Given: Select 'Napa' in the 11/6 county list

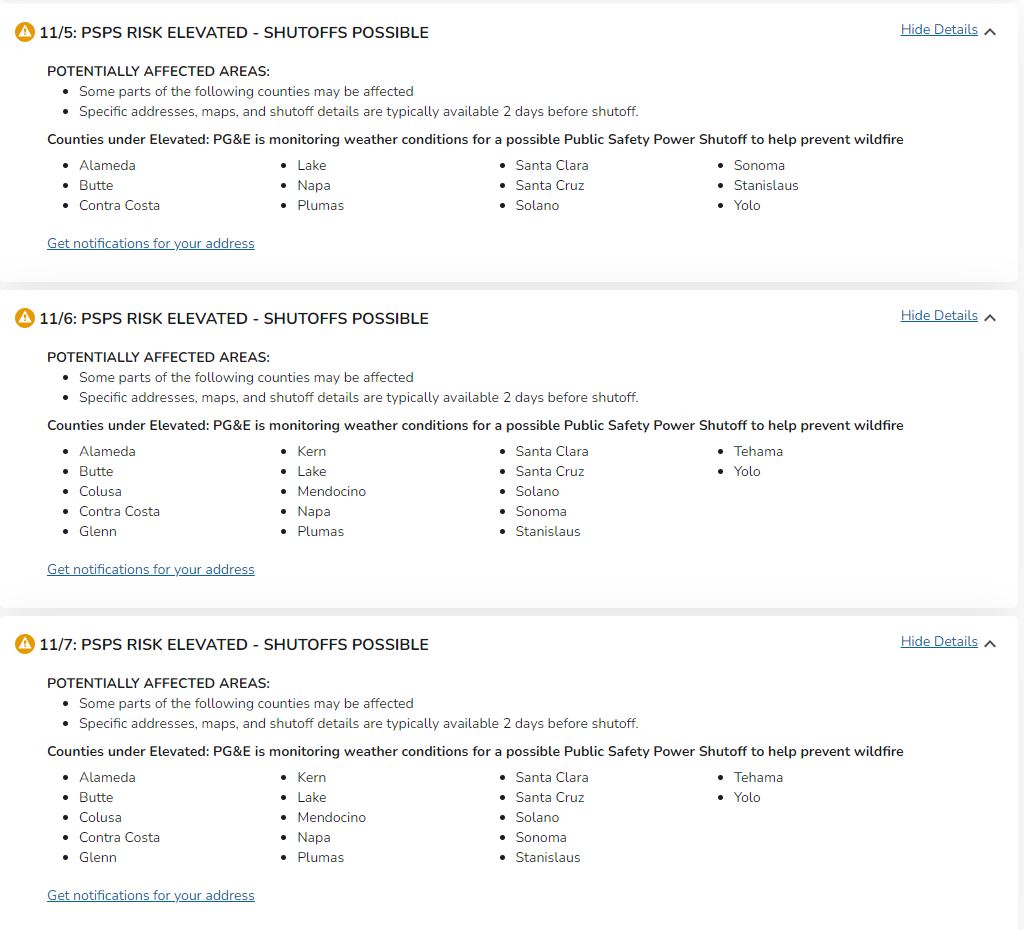Looking at the screenshot, I should click(x=313, y=511).
